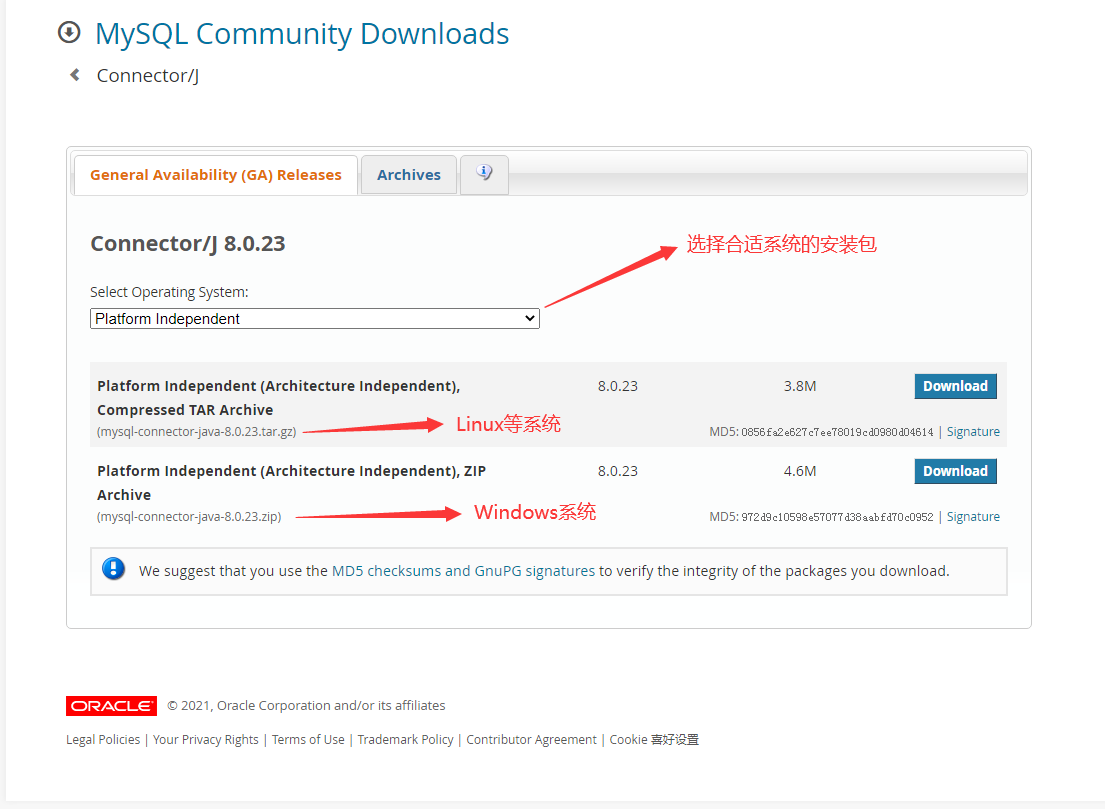Click version 8.0.23 in the TAR Archive row

pyautogui.click(x=617, y=386)
